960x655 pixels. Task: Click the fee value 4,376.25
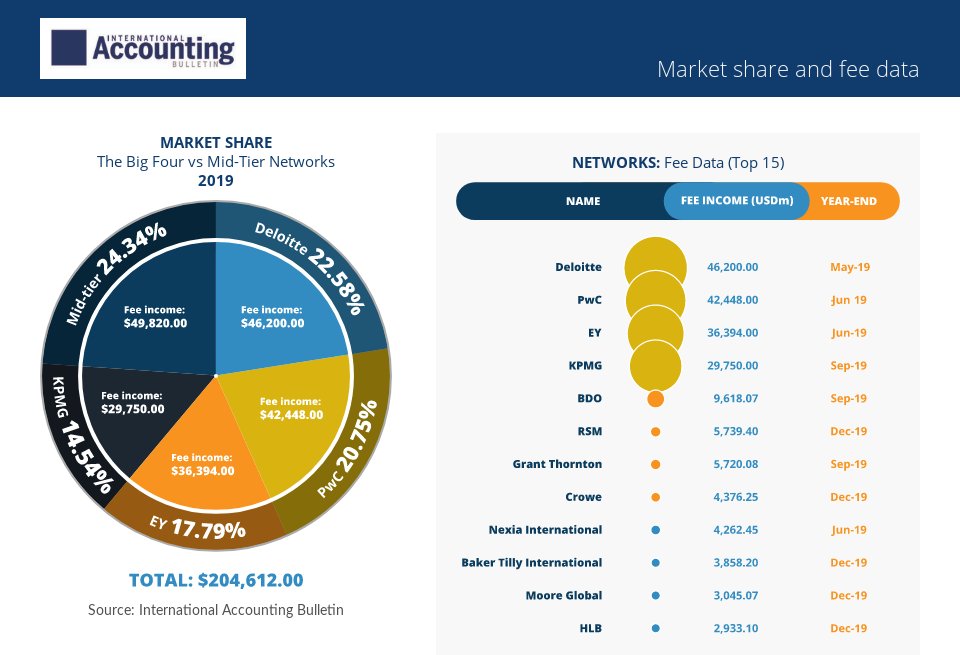pos(736,497)
